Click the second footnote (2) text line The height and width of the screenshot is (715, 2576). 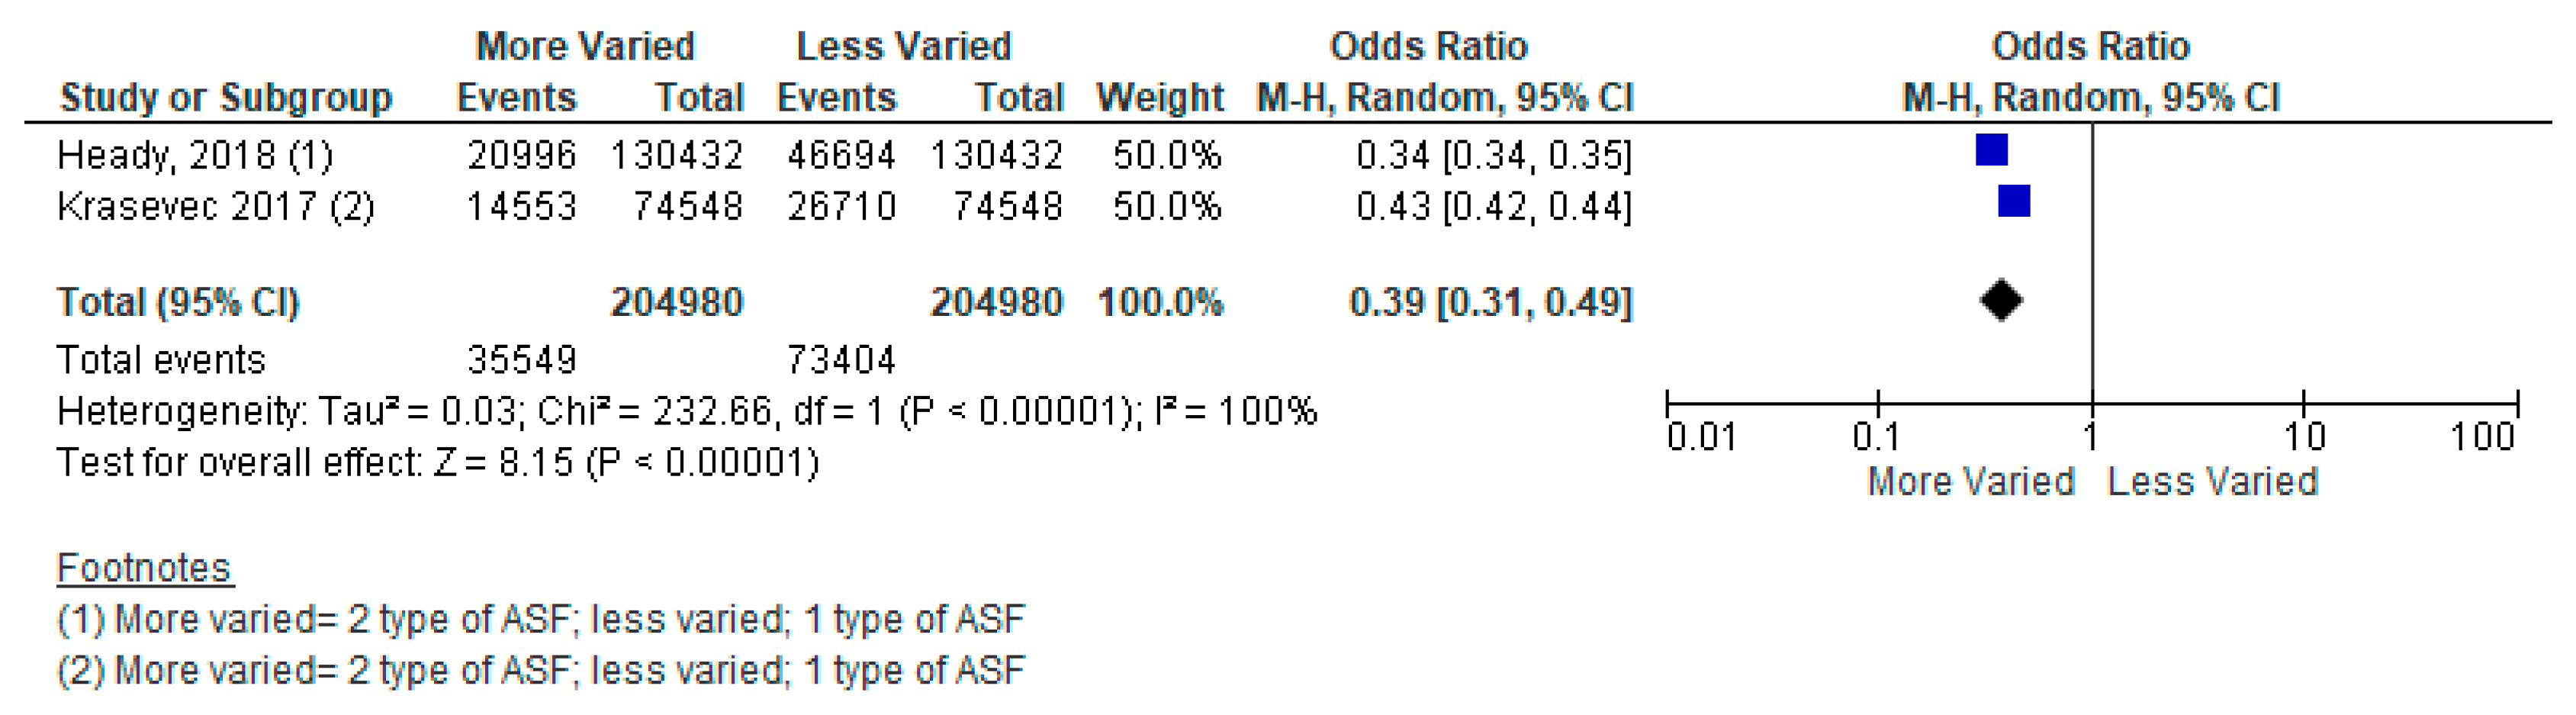pos(540,670)
